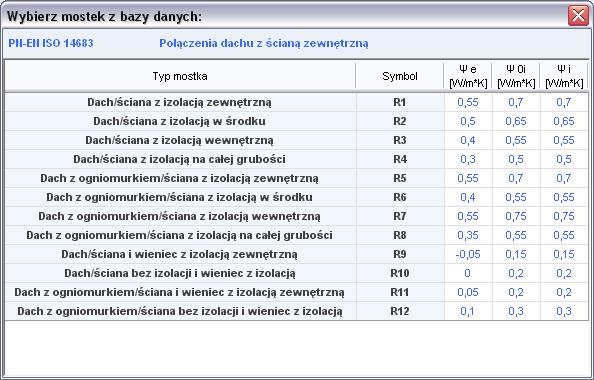This screenshot has height=380, width=594.
Task: Select 'Dach/ściana z izolacją na całej grubości'
Action: pos(297,159)
